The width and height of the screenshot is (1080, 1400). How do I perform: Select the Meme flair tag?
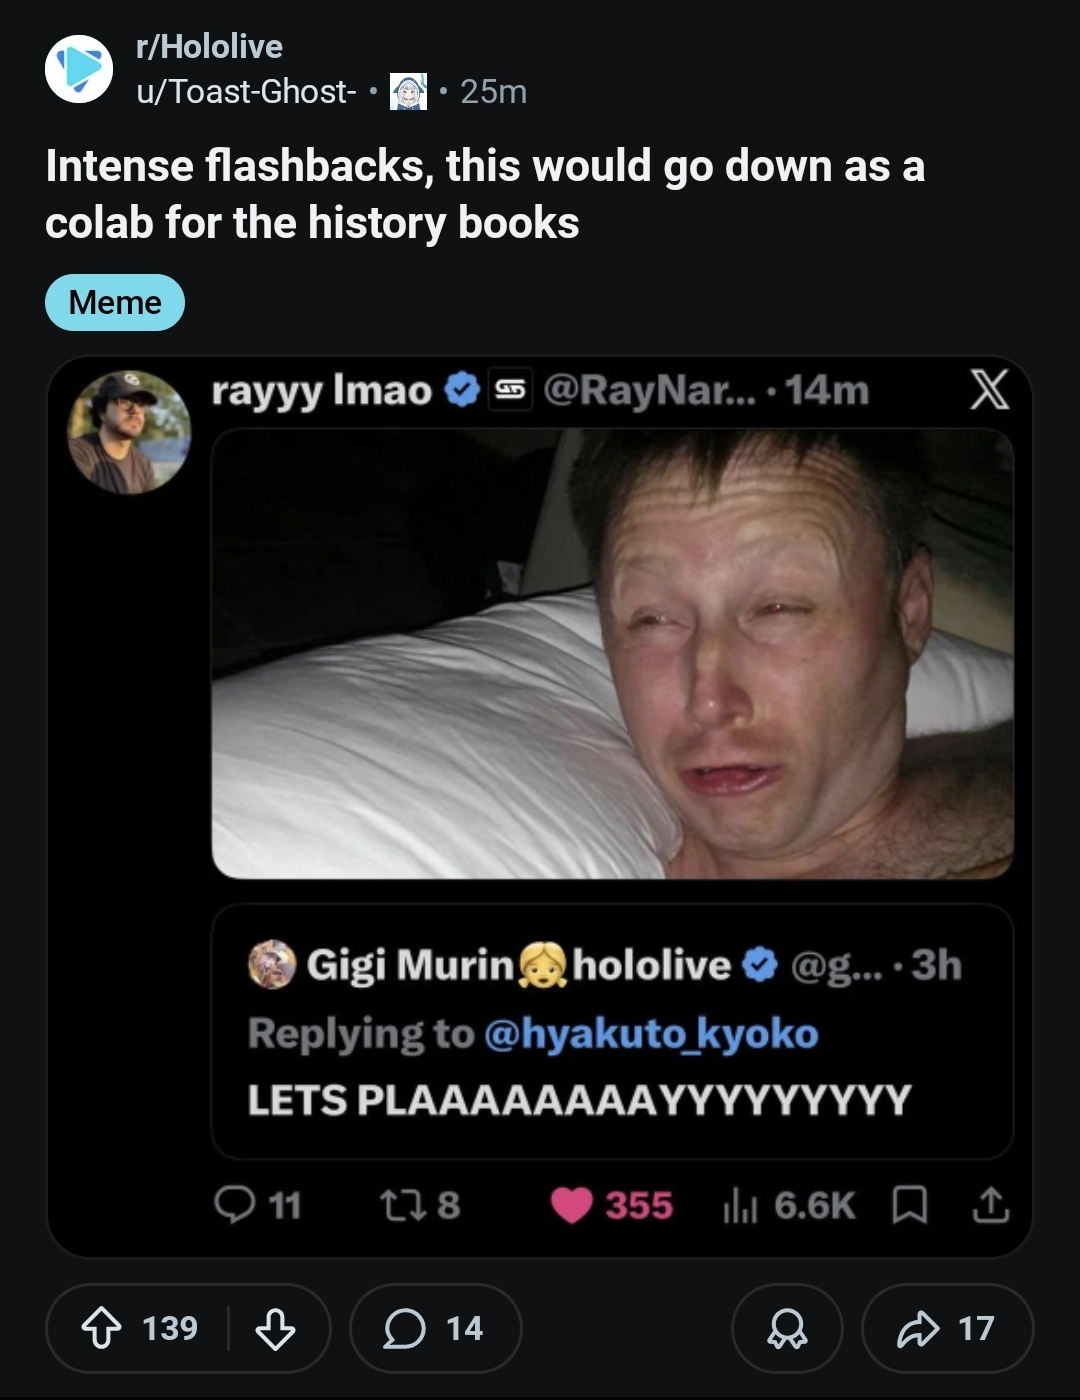pos(115,302)
